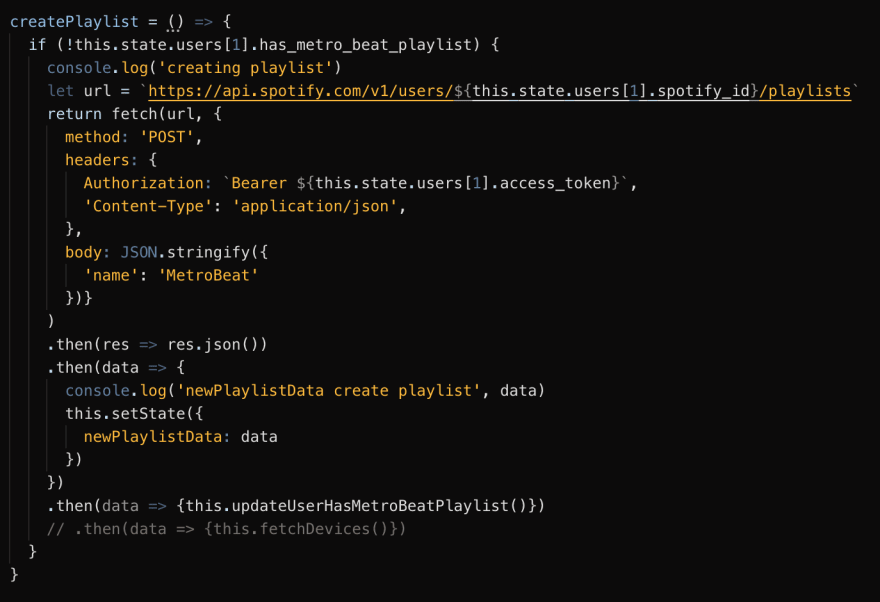Screen dimensions: 880x602
Task: Click the Authorization header key
Action: point(144,183)
